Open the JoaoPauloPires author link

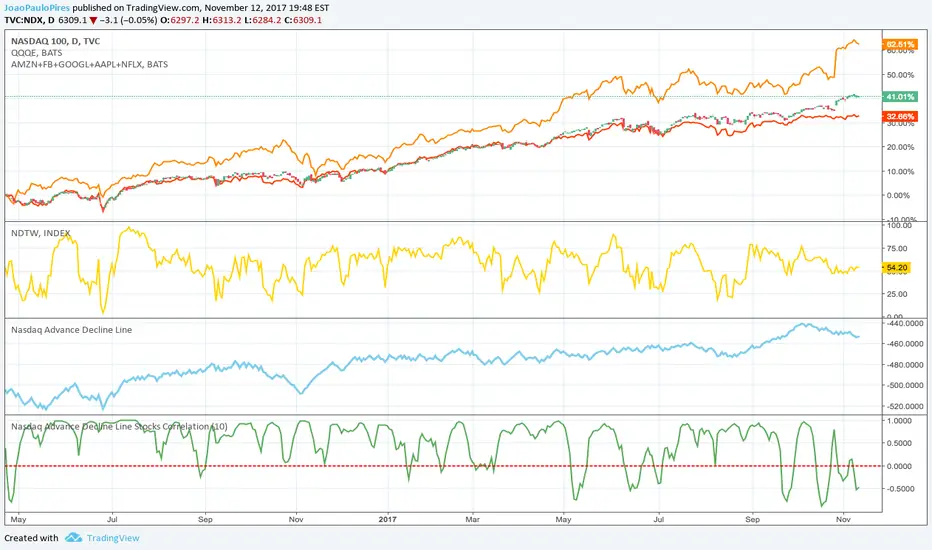click(37, 8)
